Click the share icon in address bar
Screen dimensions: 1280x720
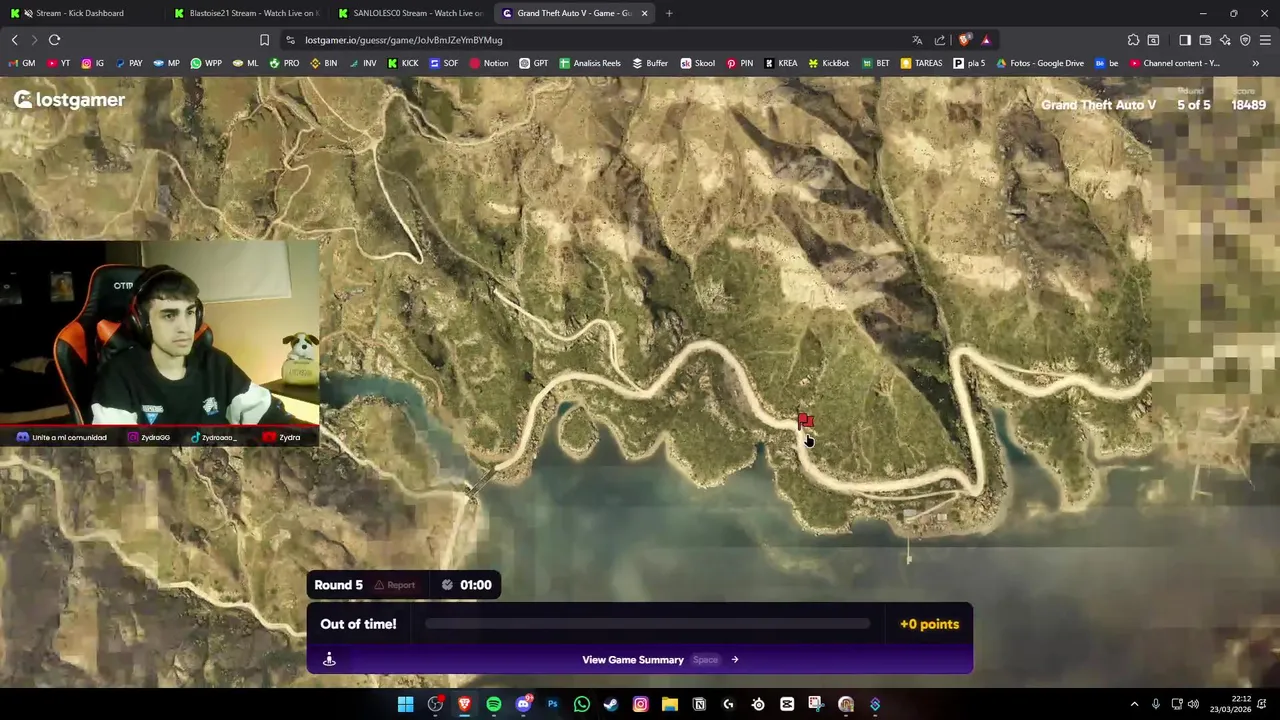point(940,40)
